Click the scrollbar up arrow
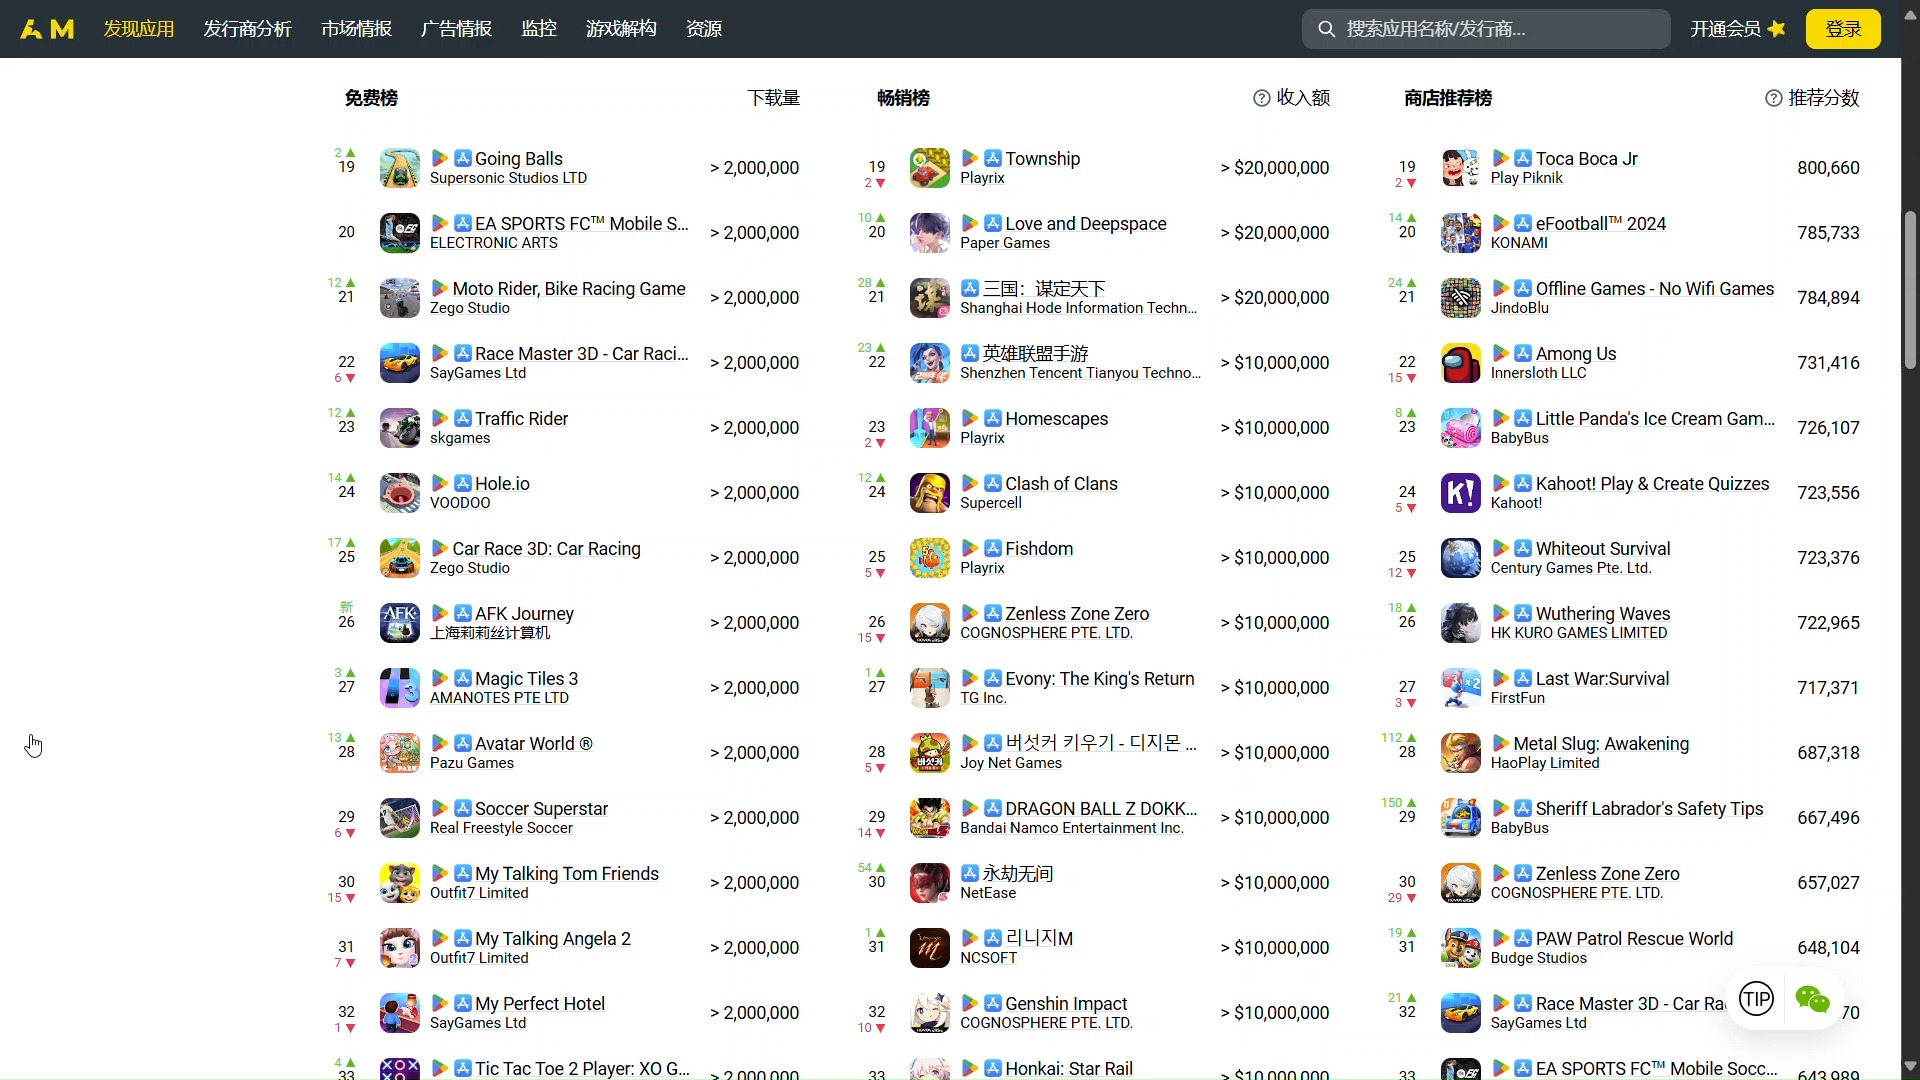Viewport: 1920px width, 1080px height. point(1910,13)
